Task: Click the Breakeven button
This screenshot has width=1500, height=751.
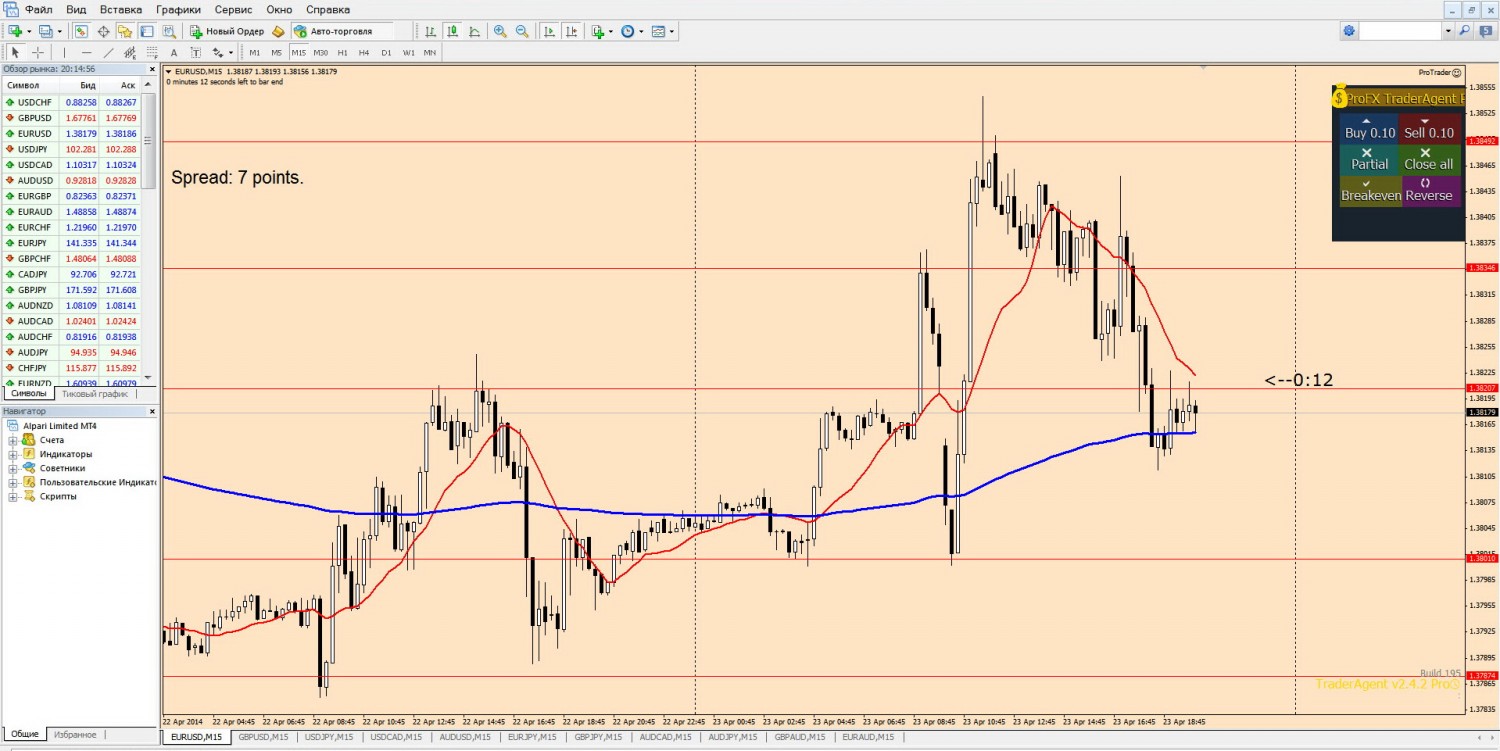Action: pos(1369,191)
